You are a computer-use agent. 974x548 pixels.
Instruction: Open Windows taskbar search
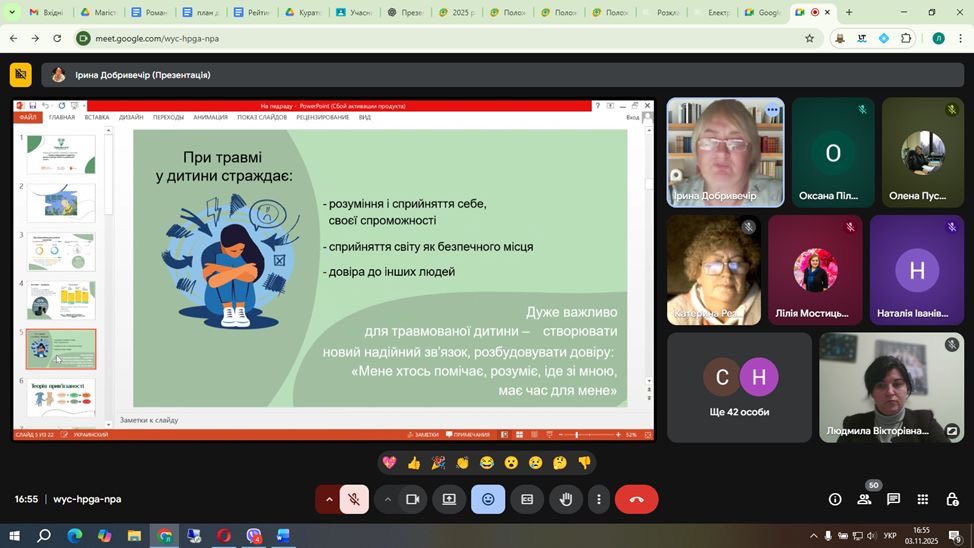(x=43, y=536)
